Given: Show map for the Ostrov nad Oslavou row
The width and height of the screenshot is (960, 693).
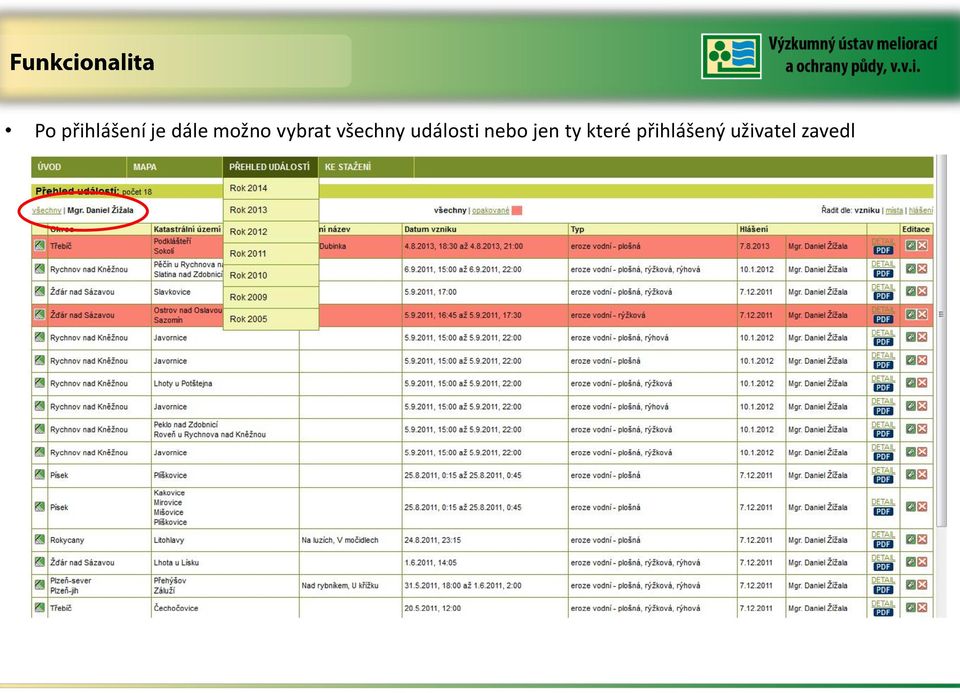Looking at the screenshot, I should (40, 314).
